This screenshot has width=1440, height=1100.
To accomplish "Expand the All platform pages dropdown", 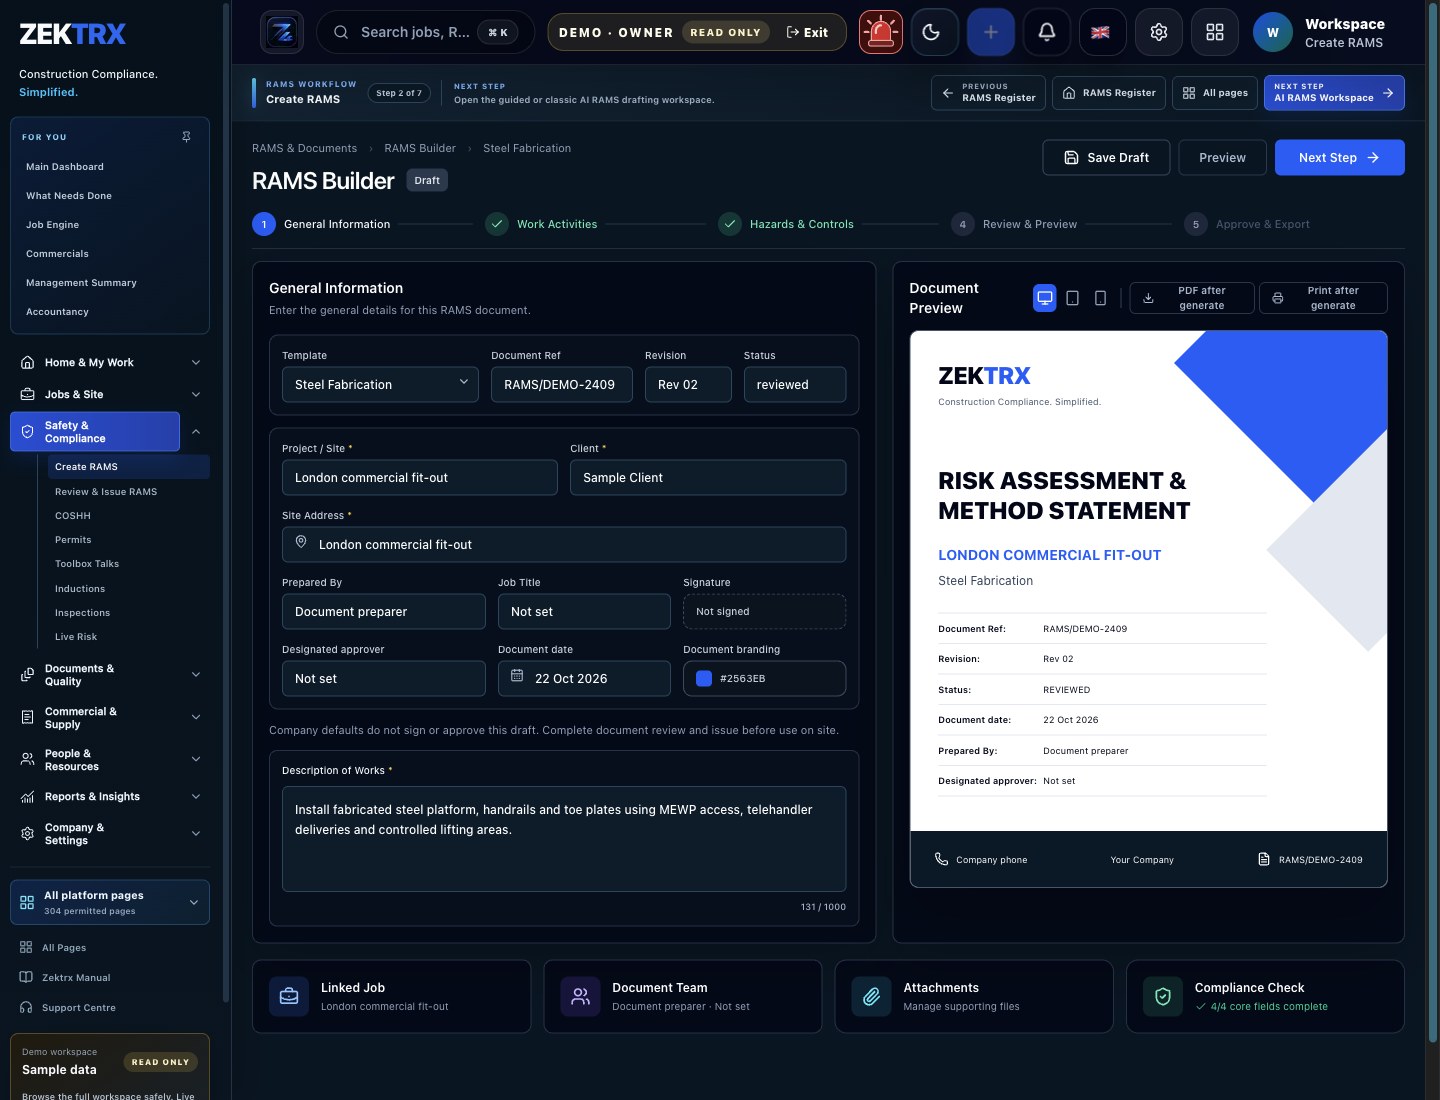I will click(x=110, y=902).
